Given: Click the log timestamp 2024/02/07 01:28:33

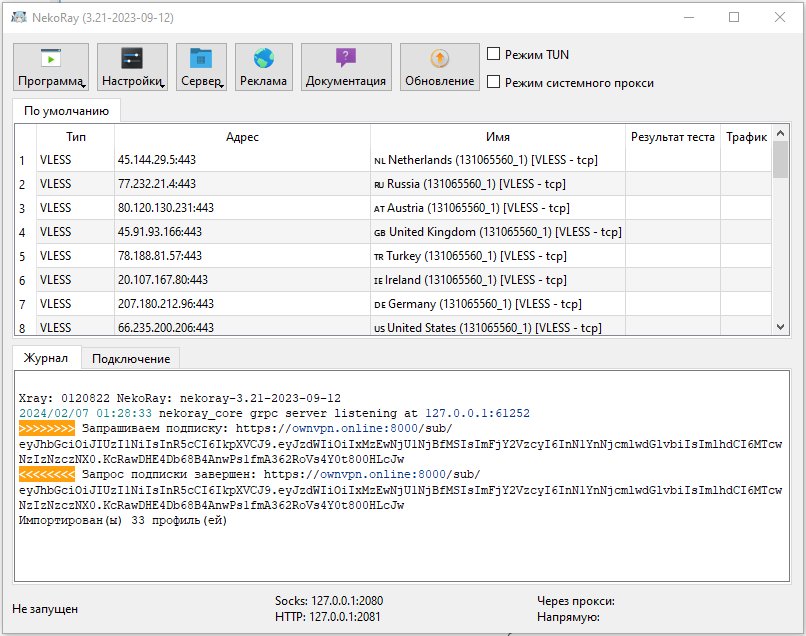Looking at the screenshot, I should [x=85, y=413].
